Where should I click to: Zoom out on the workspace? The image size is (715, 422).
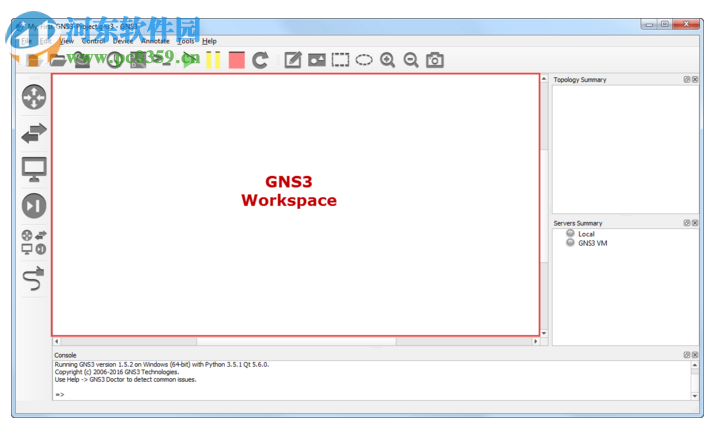(x=411, y=60)
